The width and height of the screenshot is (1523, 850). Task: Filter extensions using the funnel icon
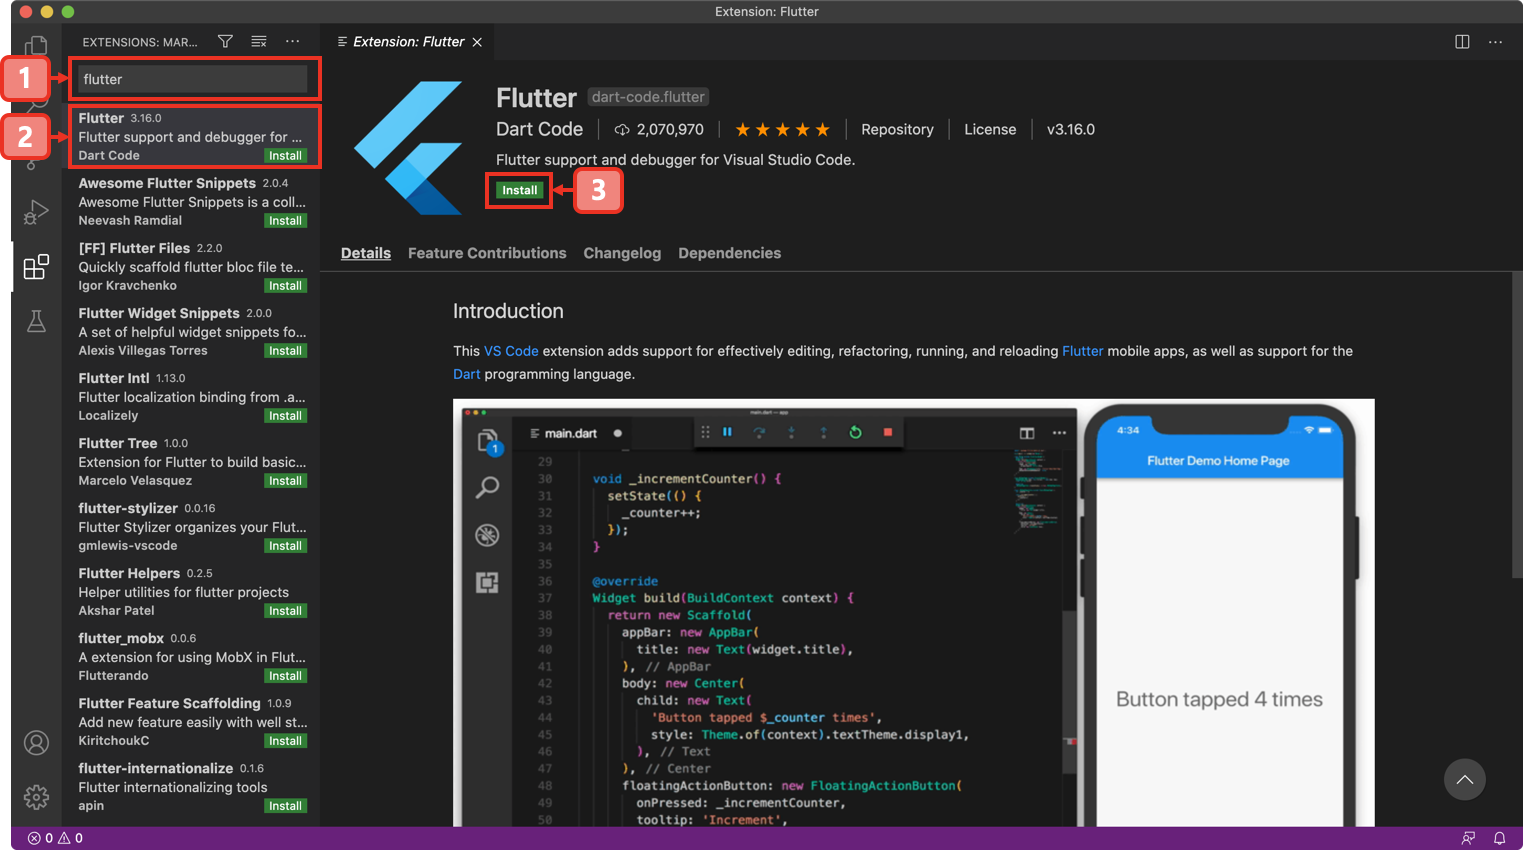(x=225, y=41)
